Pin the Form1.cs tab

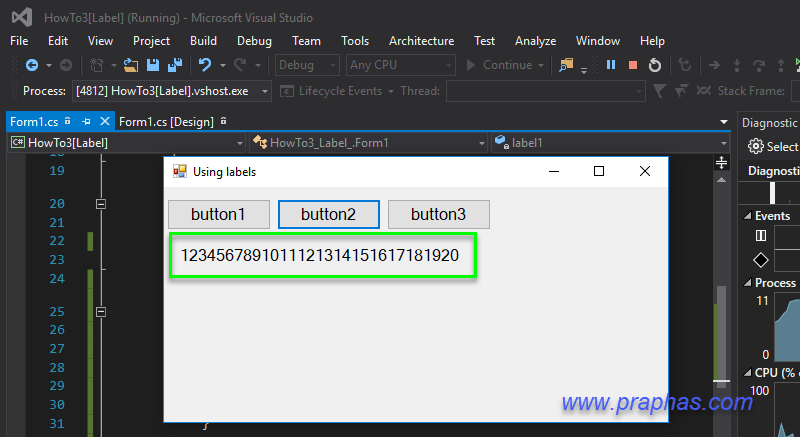[x=86, y=121]
